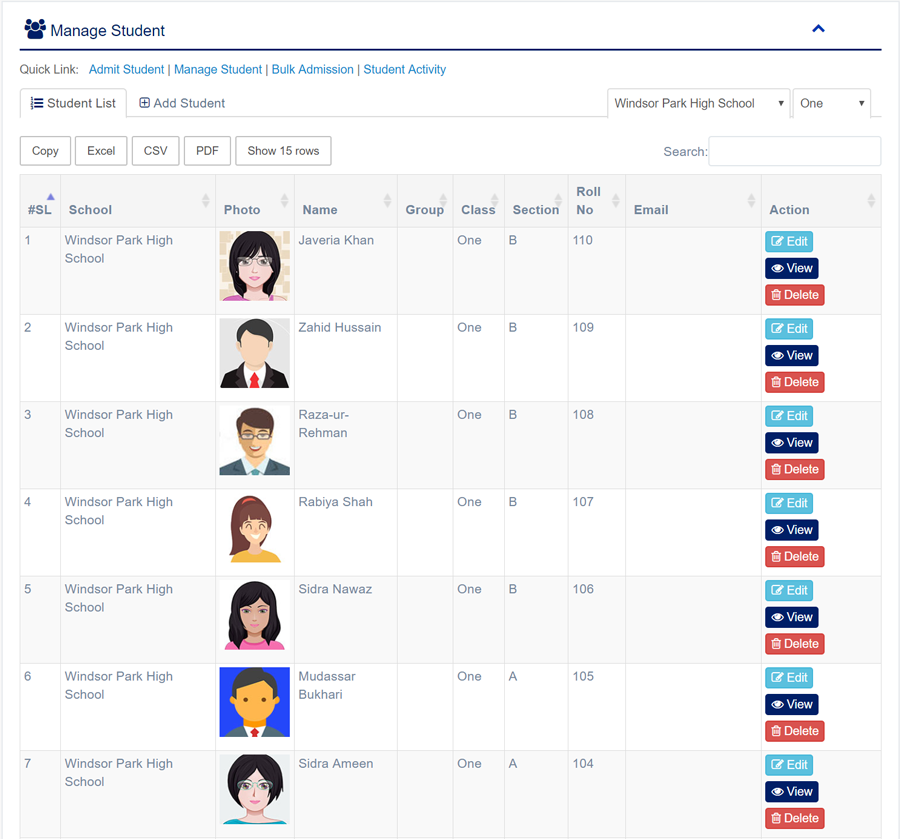Edit Javeria Khan's student record
900x839 pixels.
[x=789, y=242]
